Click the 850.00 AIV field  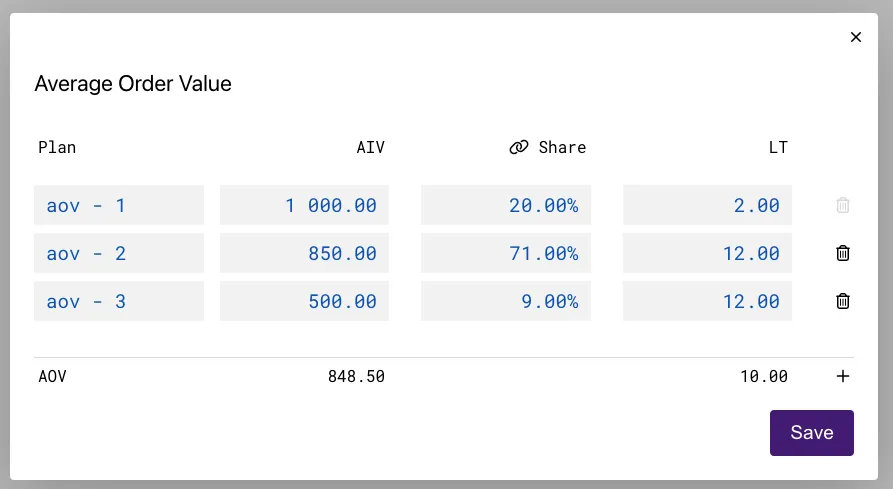click(x=304, y=253)
